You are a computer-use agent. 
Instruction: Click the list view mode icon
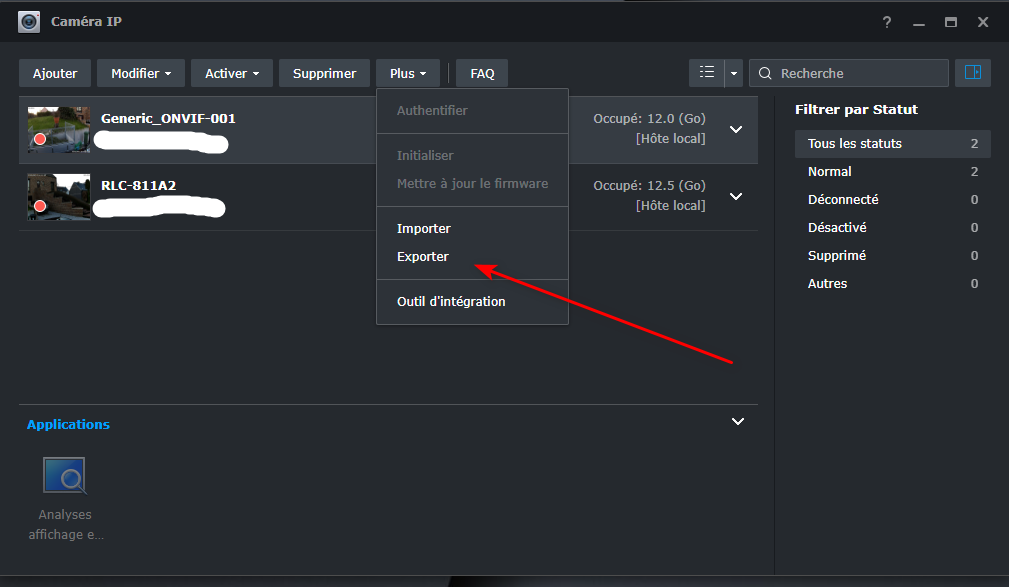[x=707, y=73]
